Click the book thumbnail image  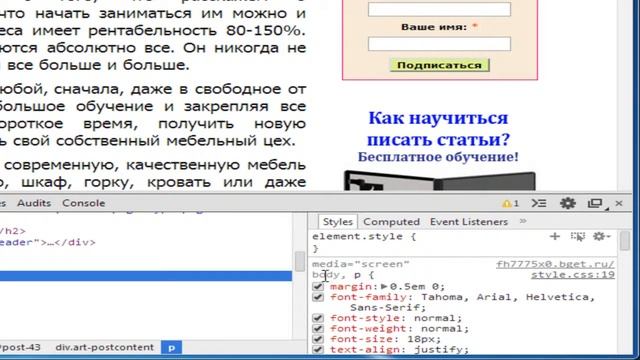point(440,181)
